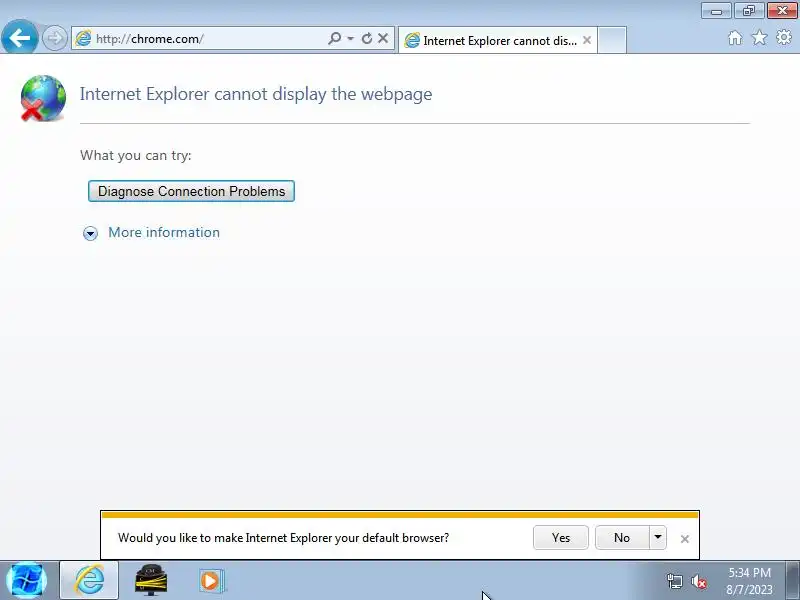Screen dimensions: 800x600
Task: Click the More information link text
Action: 164,233
